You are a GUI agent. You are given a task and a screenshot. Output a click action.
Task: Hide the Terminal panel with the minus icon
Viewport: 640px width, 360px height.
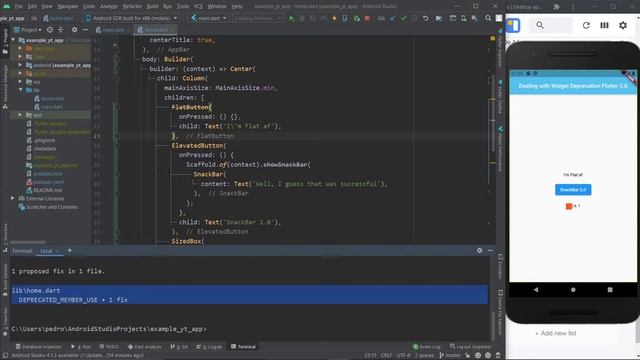(x=490, y=251)
